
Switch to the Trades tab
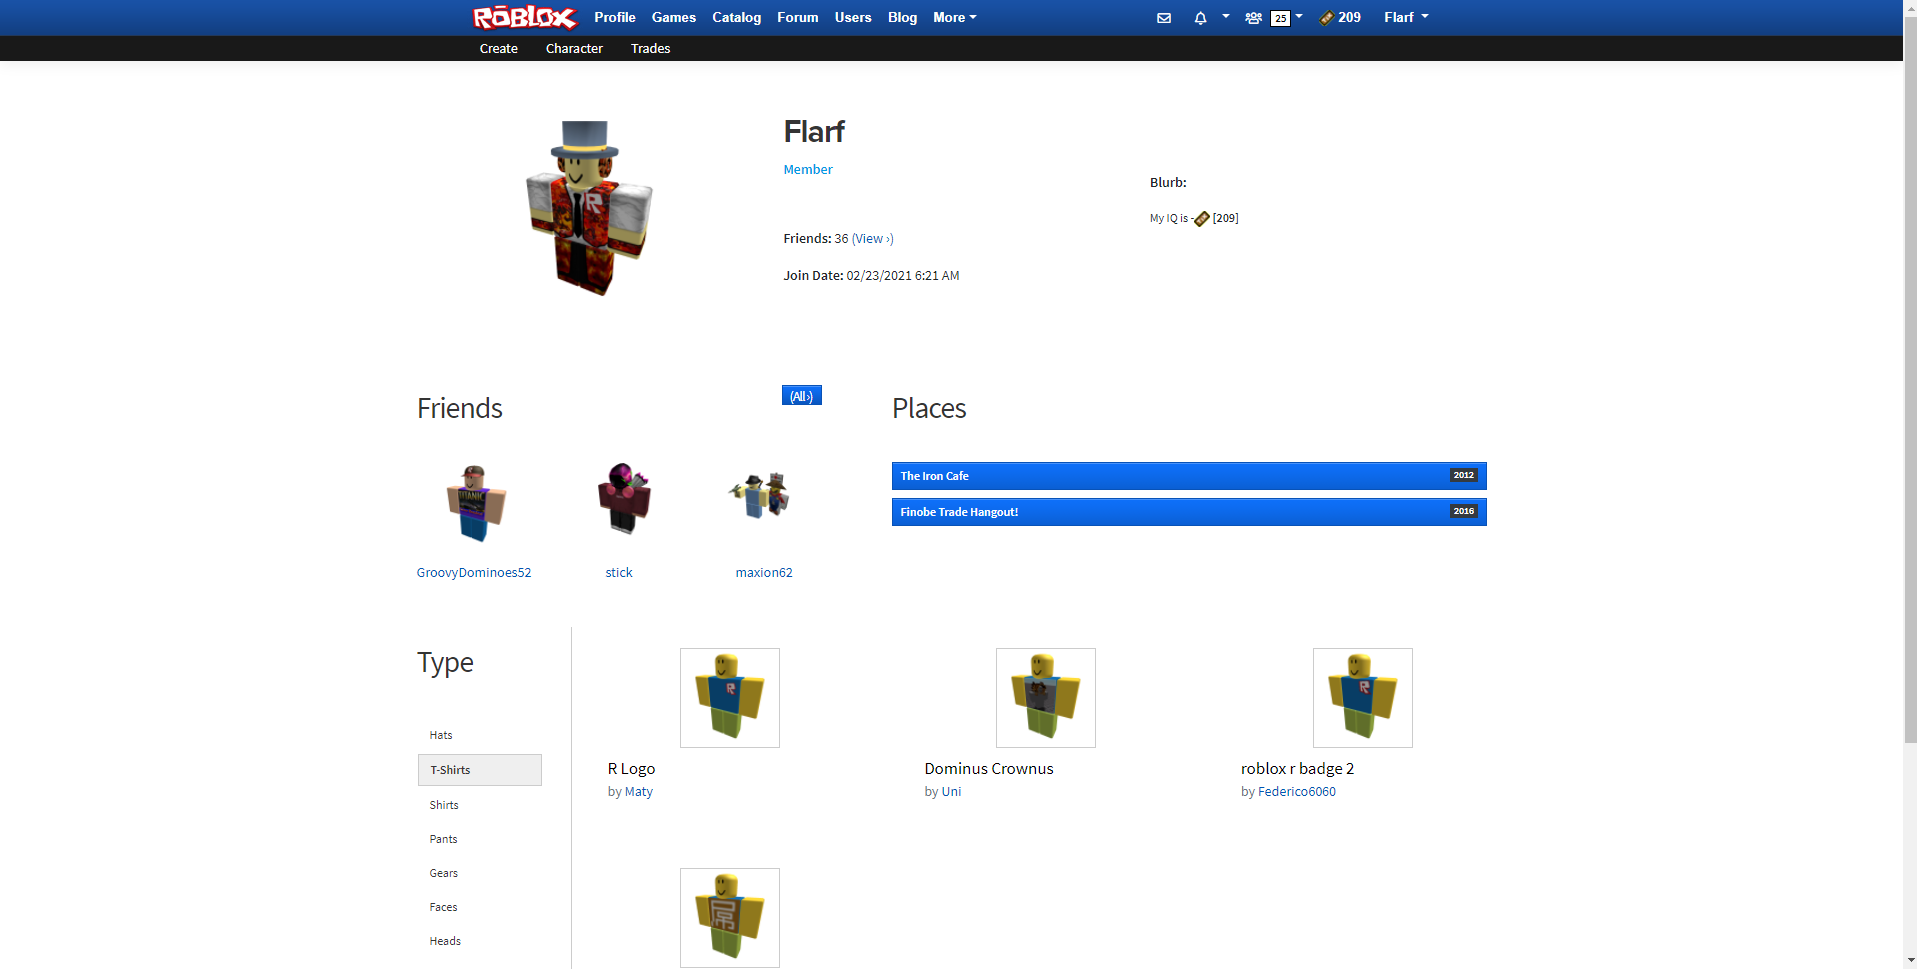click(x=650, y=48)
